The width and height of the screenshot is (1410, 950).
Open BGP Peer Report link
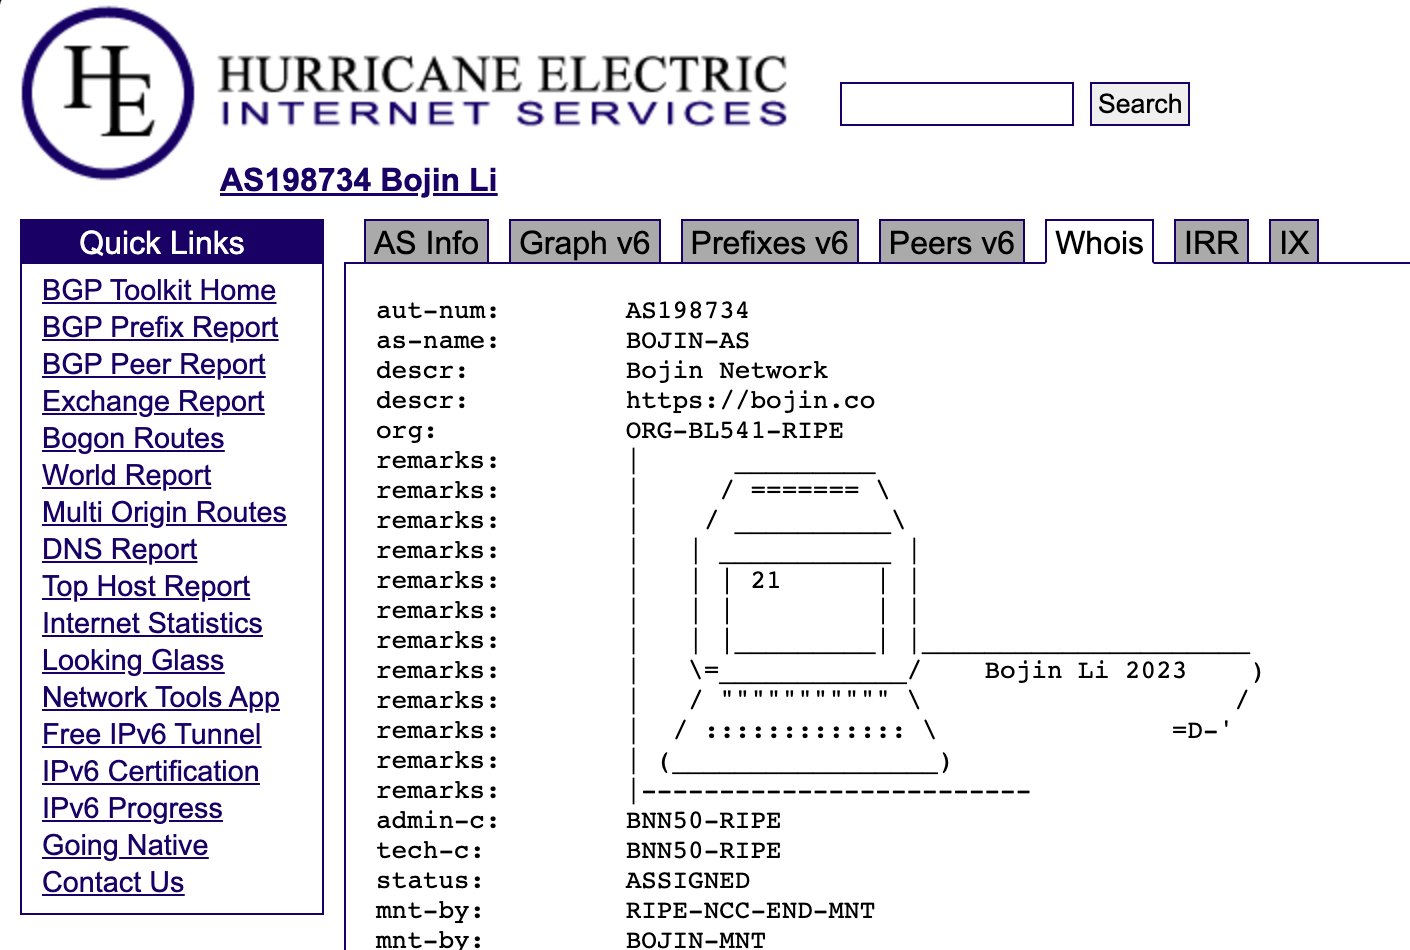pos(154,364)
